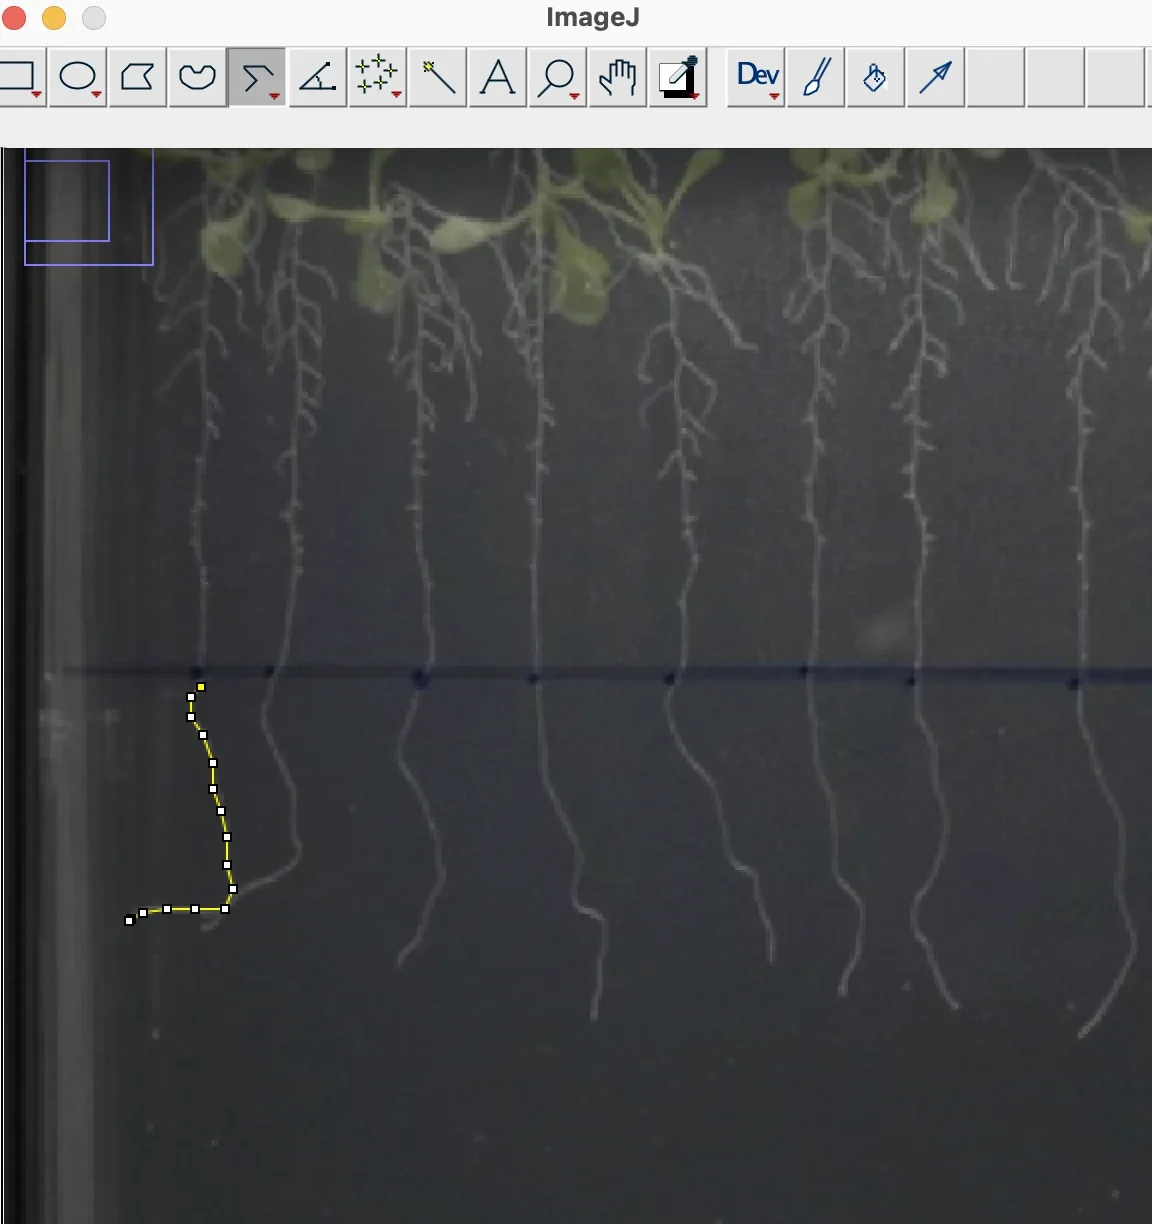Select the Freehand selection tool
Image resolution: width=1152 pixels, height=1224 pixels.
(197, 77)
